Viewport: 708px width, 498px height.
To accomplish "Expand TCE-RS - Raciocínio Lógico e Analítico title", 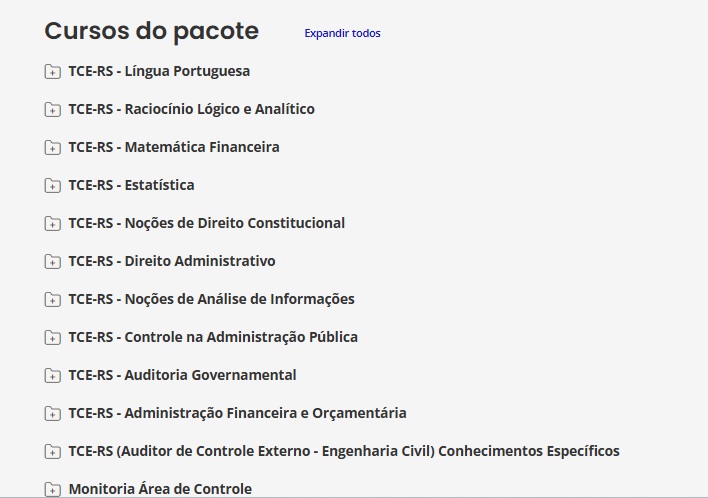I will [191, 109].
